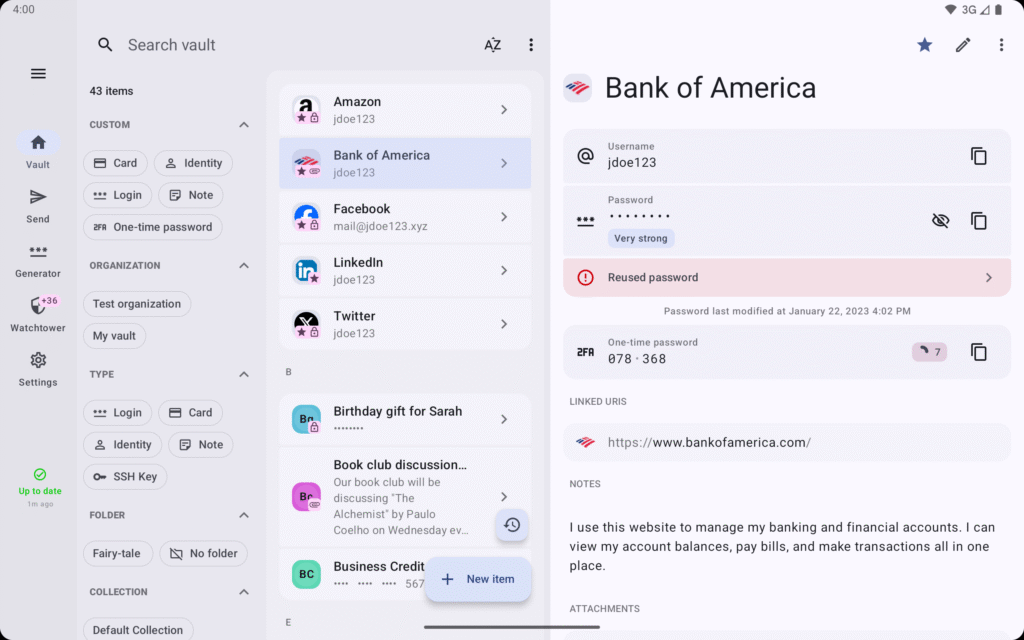This screenshot has height=640, width=1024.
Task: Unfavorite Bank of America via star icon
Action: point(924,44)
